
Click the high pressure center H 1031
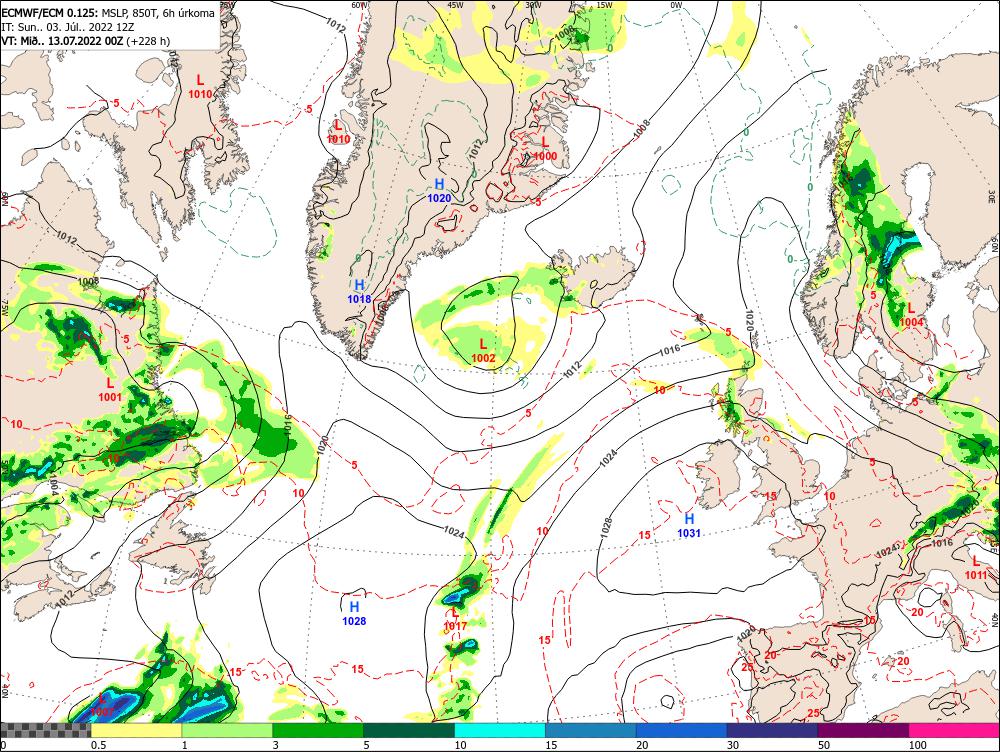pyautogui.click(x=689, y=526)
